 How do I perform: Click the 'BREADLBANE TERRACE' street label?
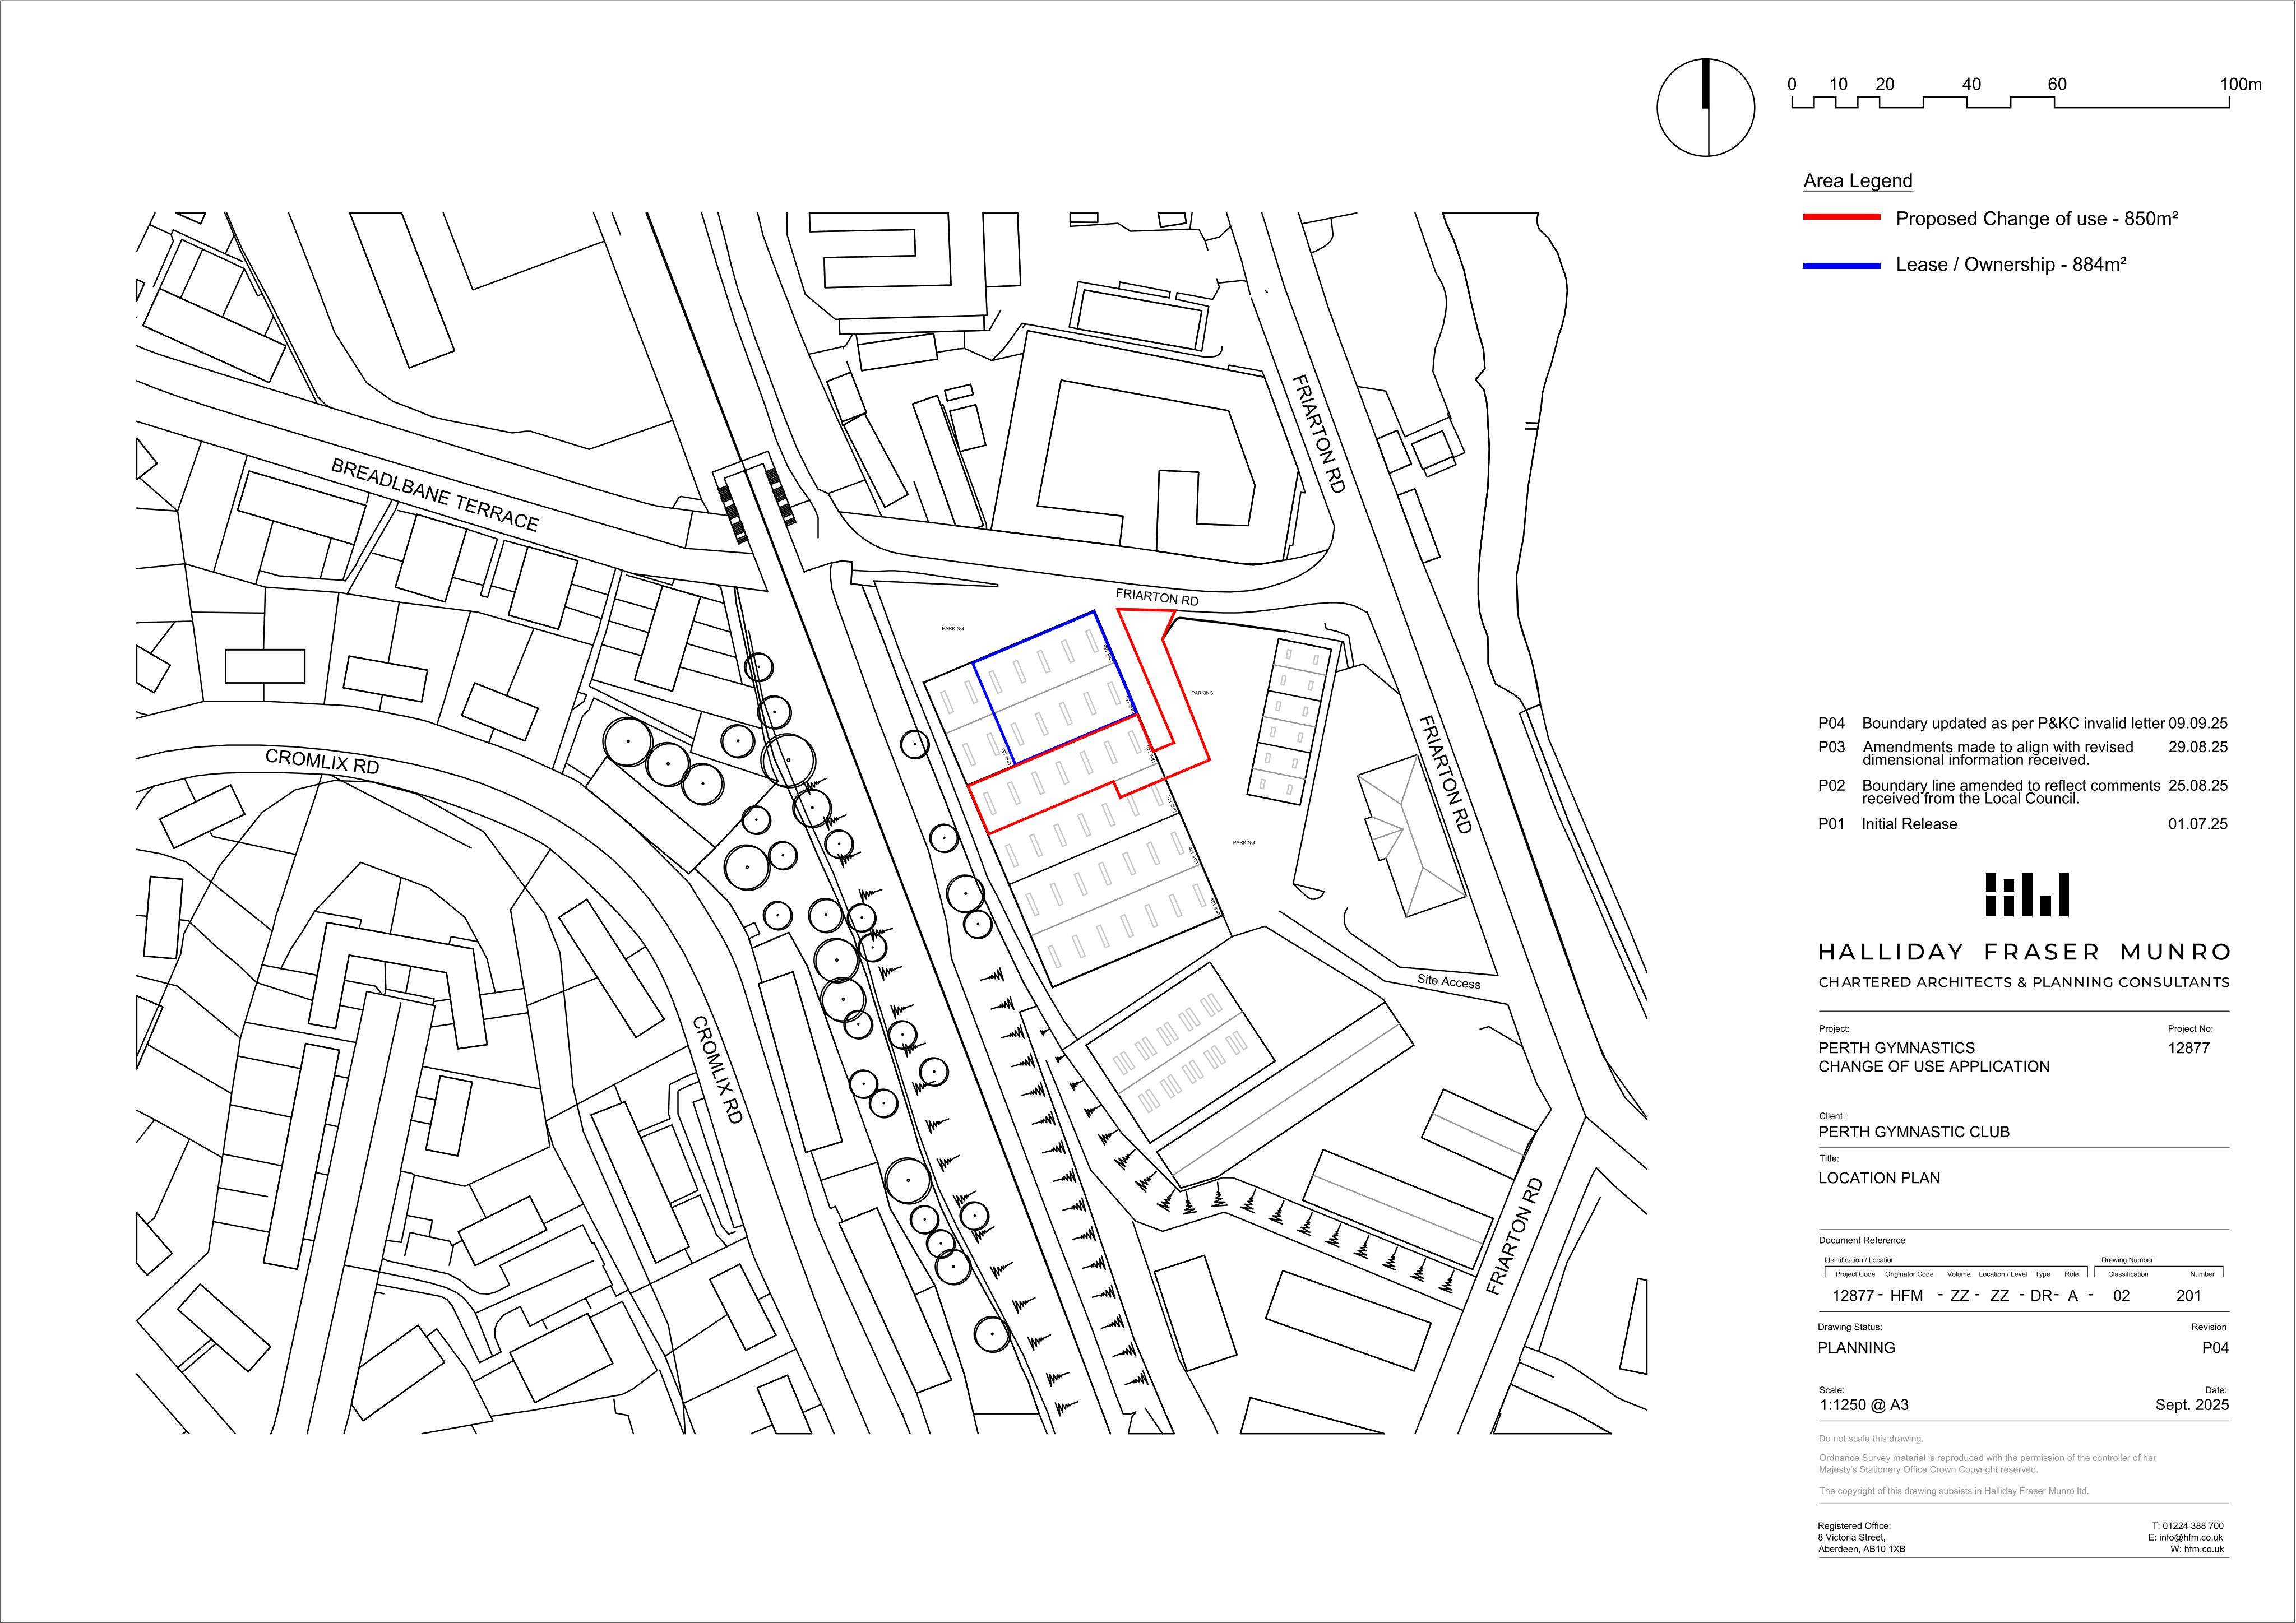(x=435, y=495)
